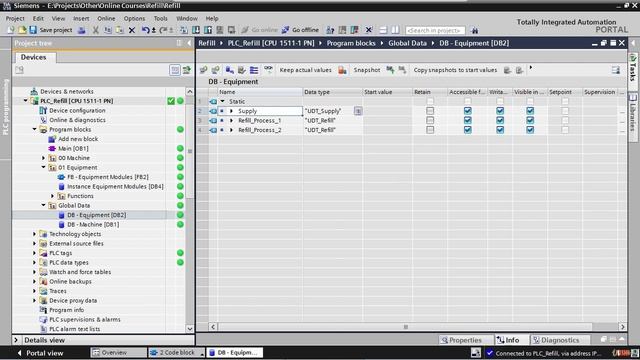Viewport: 640px width, 360px height.
Task: Click the 2 Code block taskbar button
Action: tap(176, 353)
